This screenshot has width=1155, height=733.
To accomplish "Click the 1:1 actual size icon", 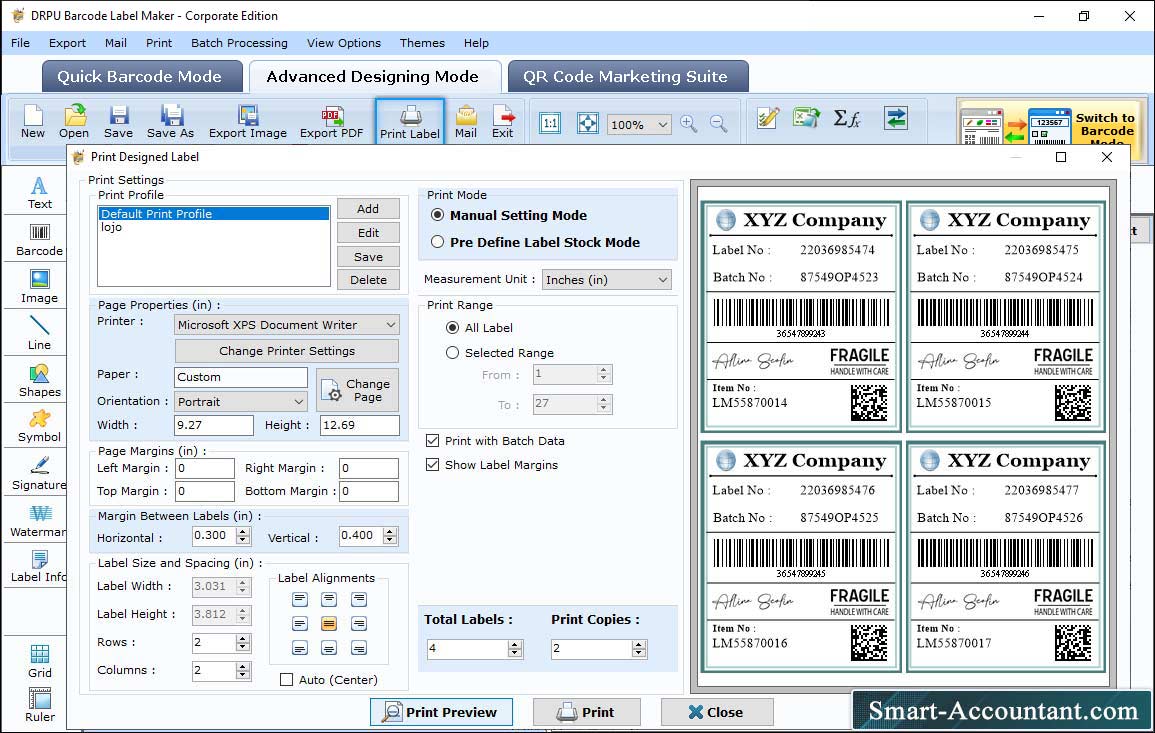I will click(x=550, y=123).
